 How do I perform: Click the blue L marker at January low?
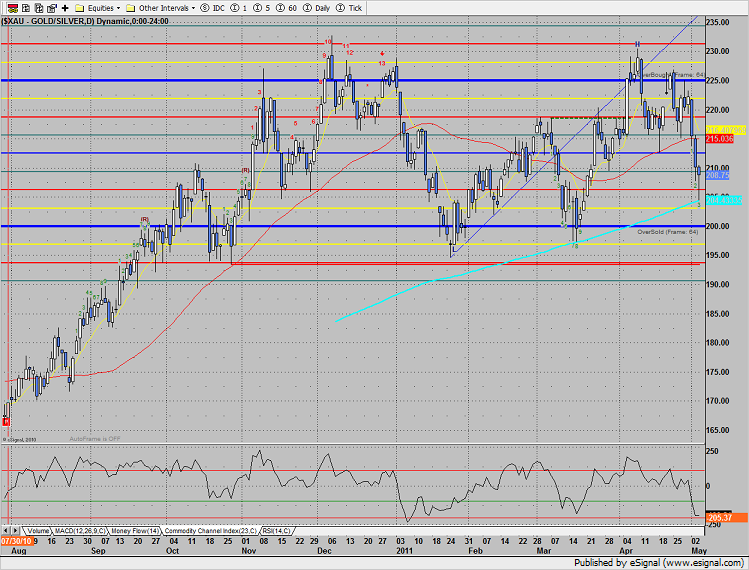point(453,248)
